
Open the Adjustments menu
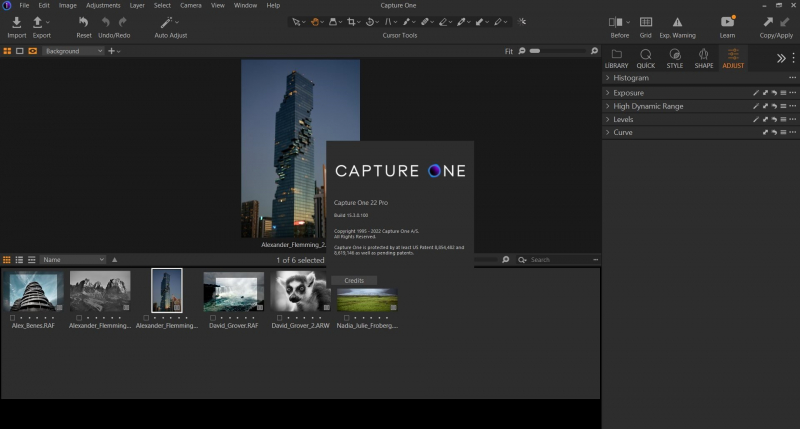click(x=102, y=5)
